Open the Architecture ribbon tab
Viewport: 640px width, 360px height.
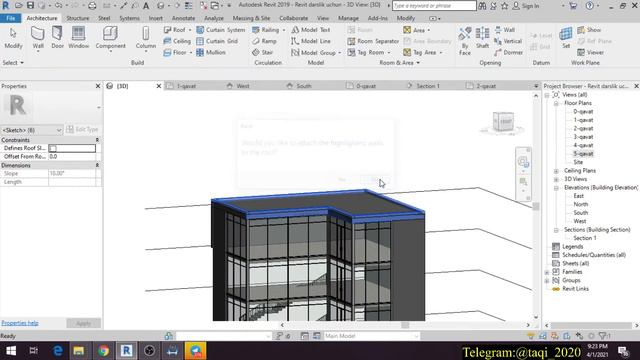tap(42, 18)
